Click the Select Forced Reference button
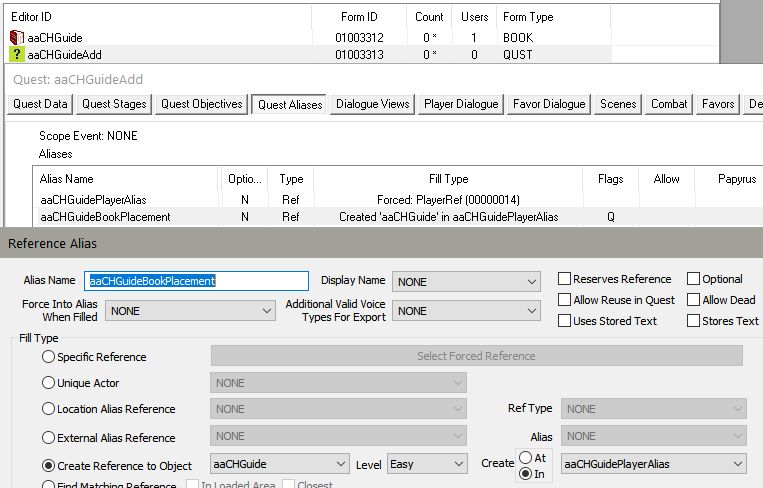Viewport: 763px width, 488px height. pos(476,356)
